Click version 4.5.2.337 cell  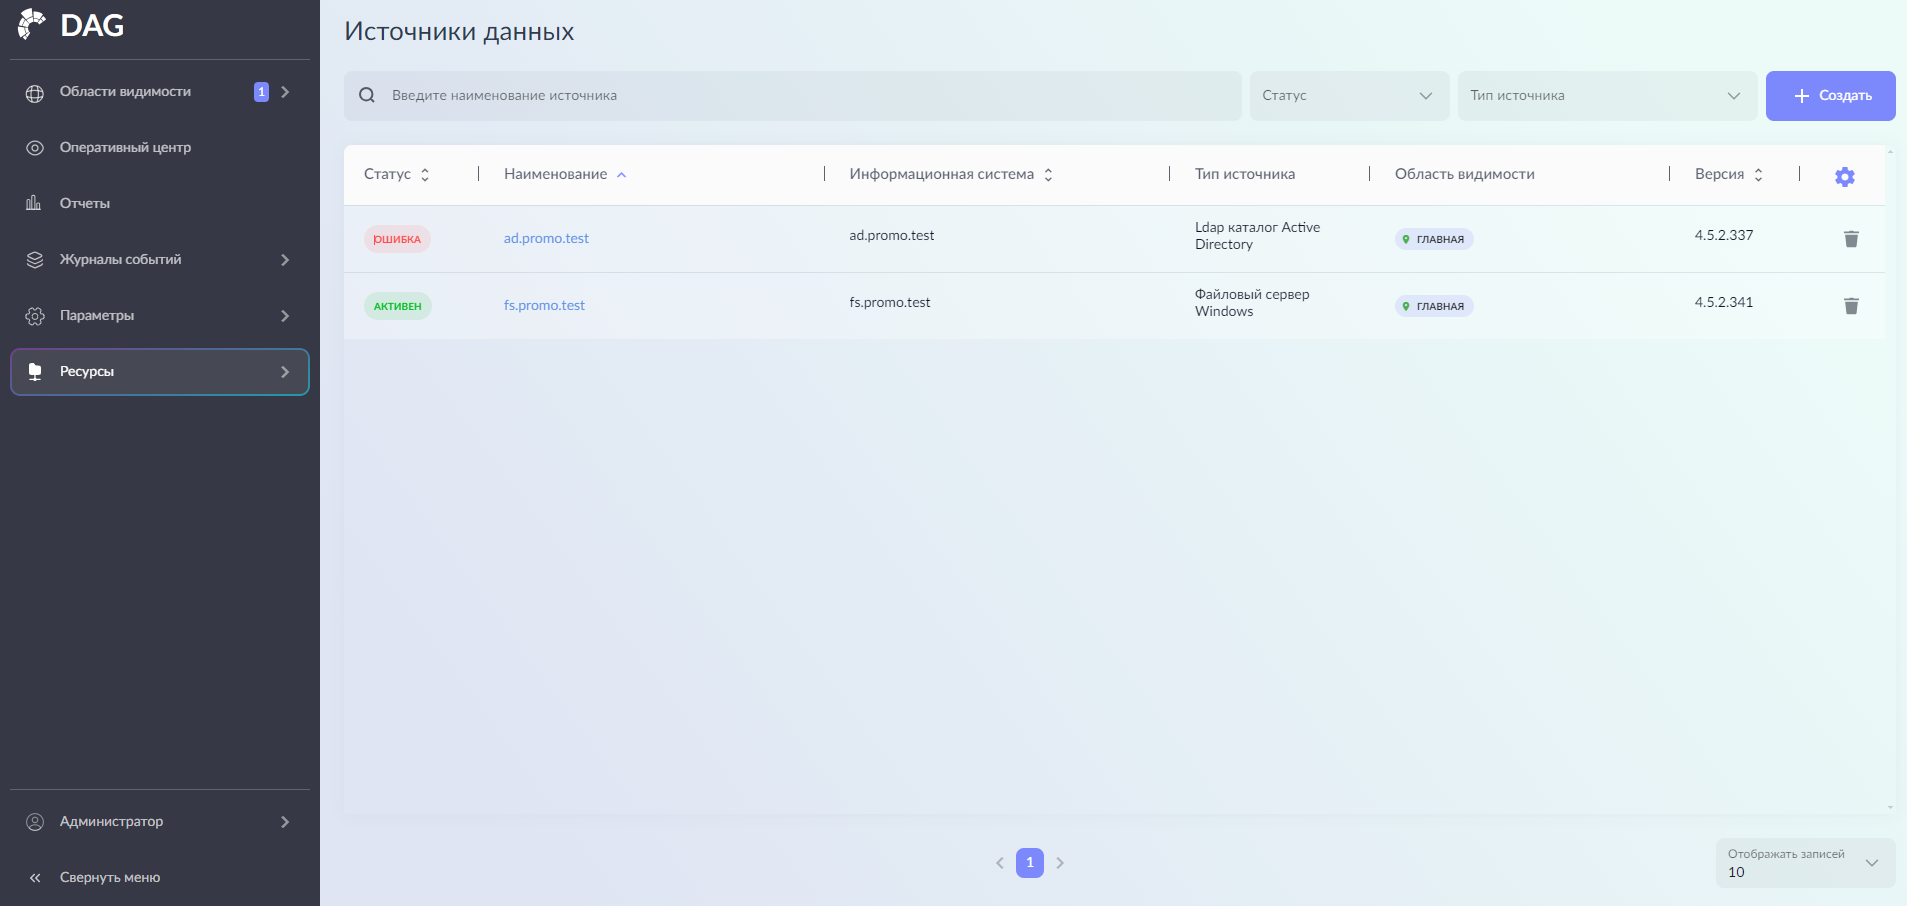click(x=1724, y=235)
